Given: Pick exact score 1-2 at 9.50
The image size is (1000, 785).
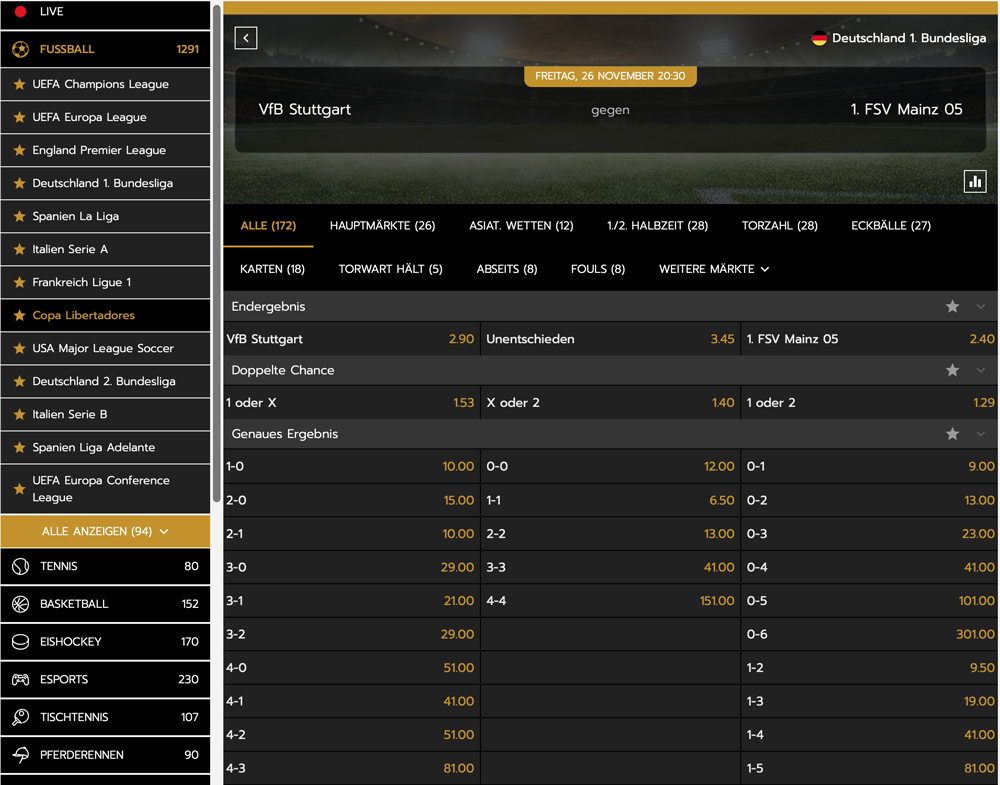Looking at the screenshot, I should point(870,668).
